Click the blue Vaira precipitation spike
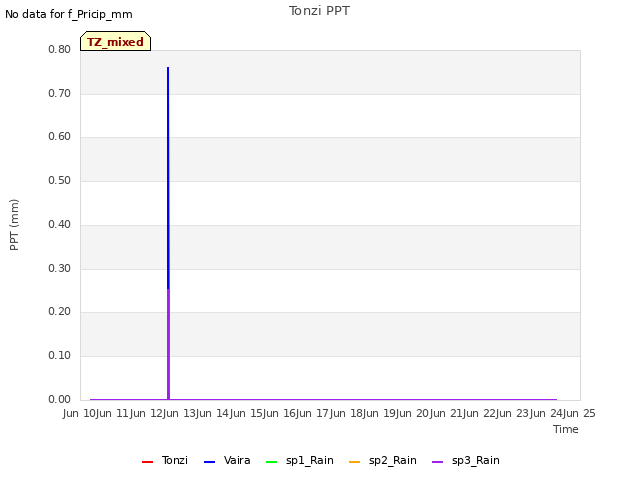 coord(168,176)
